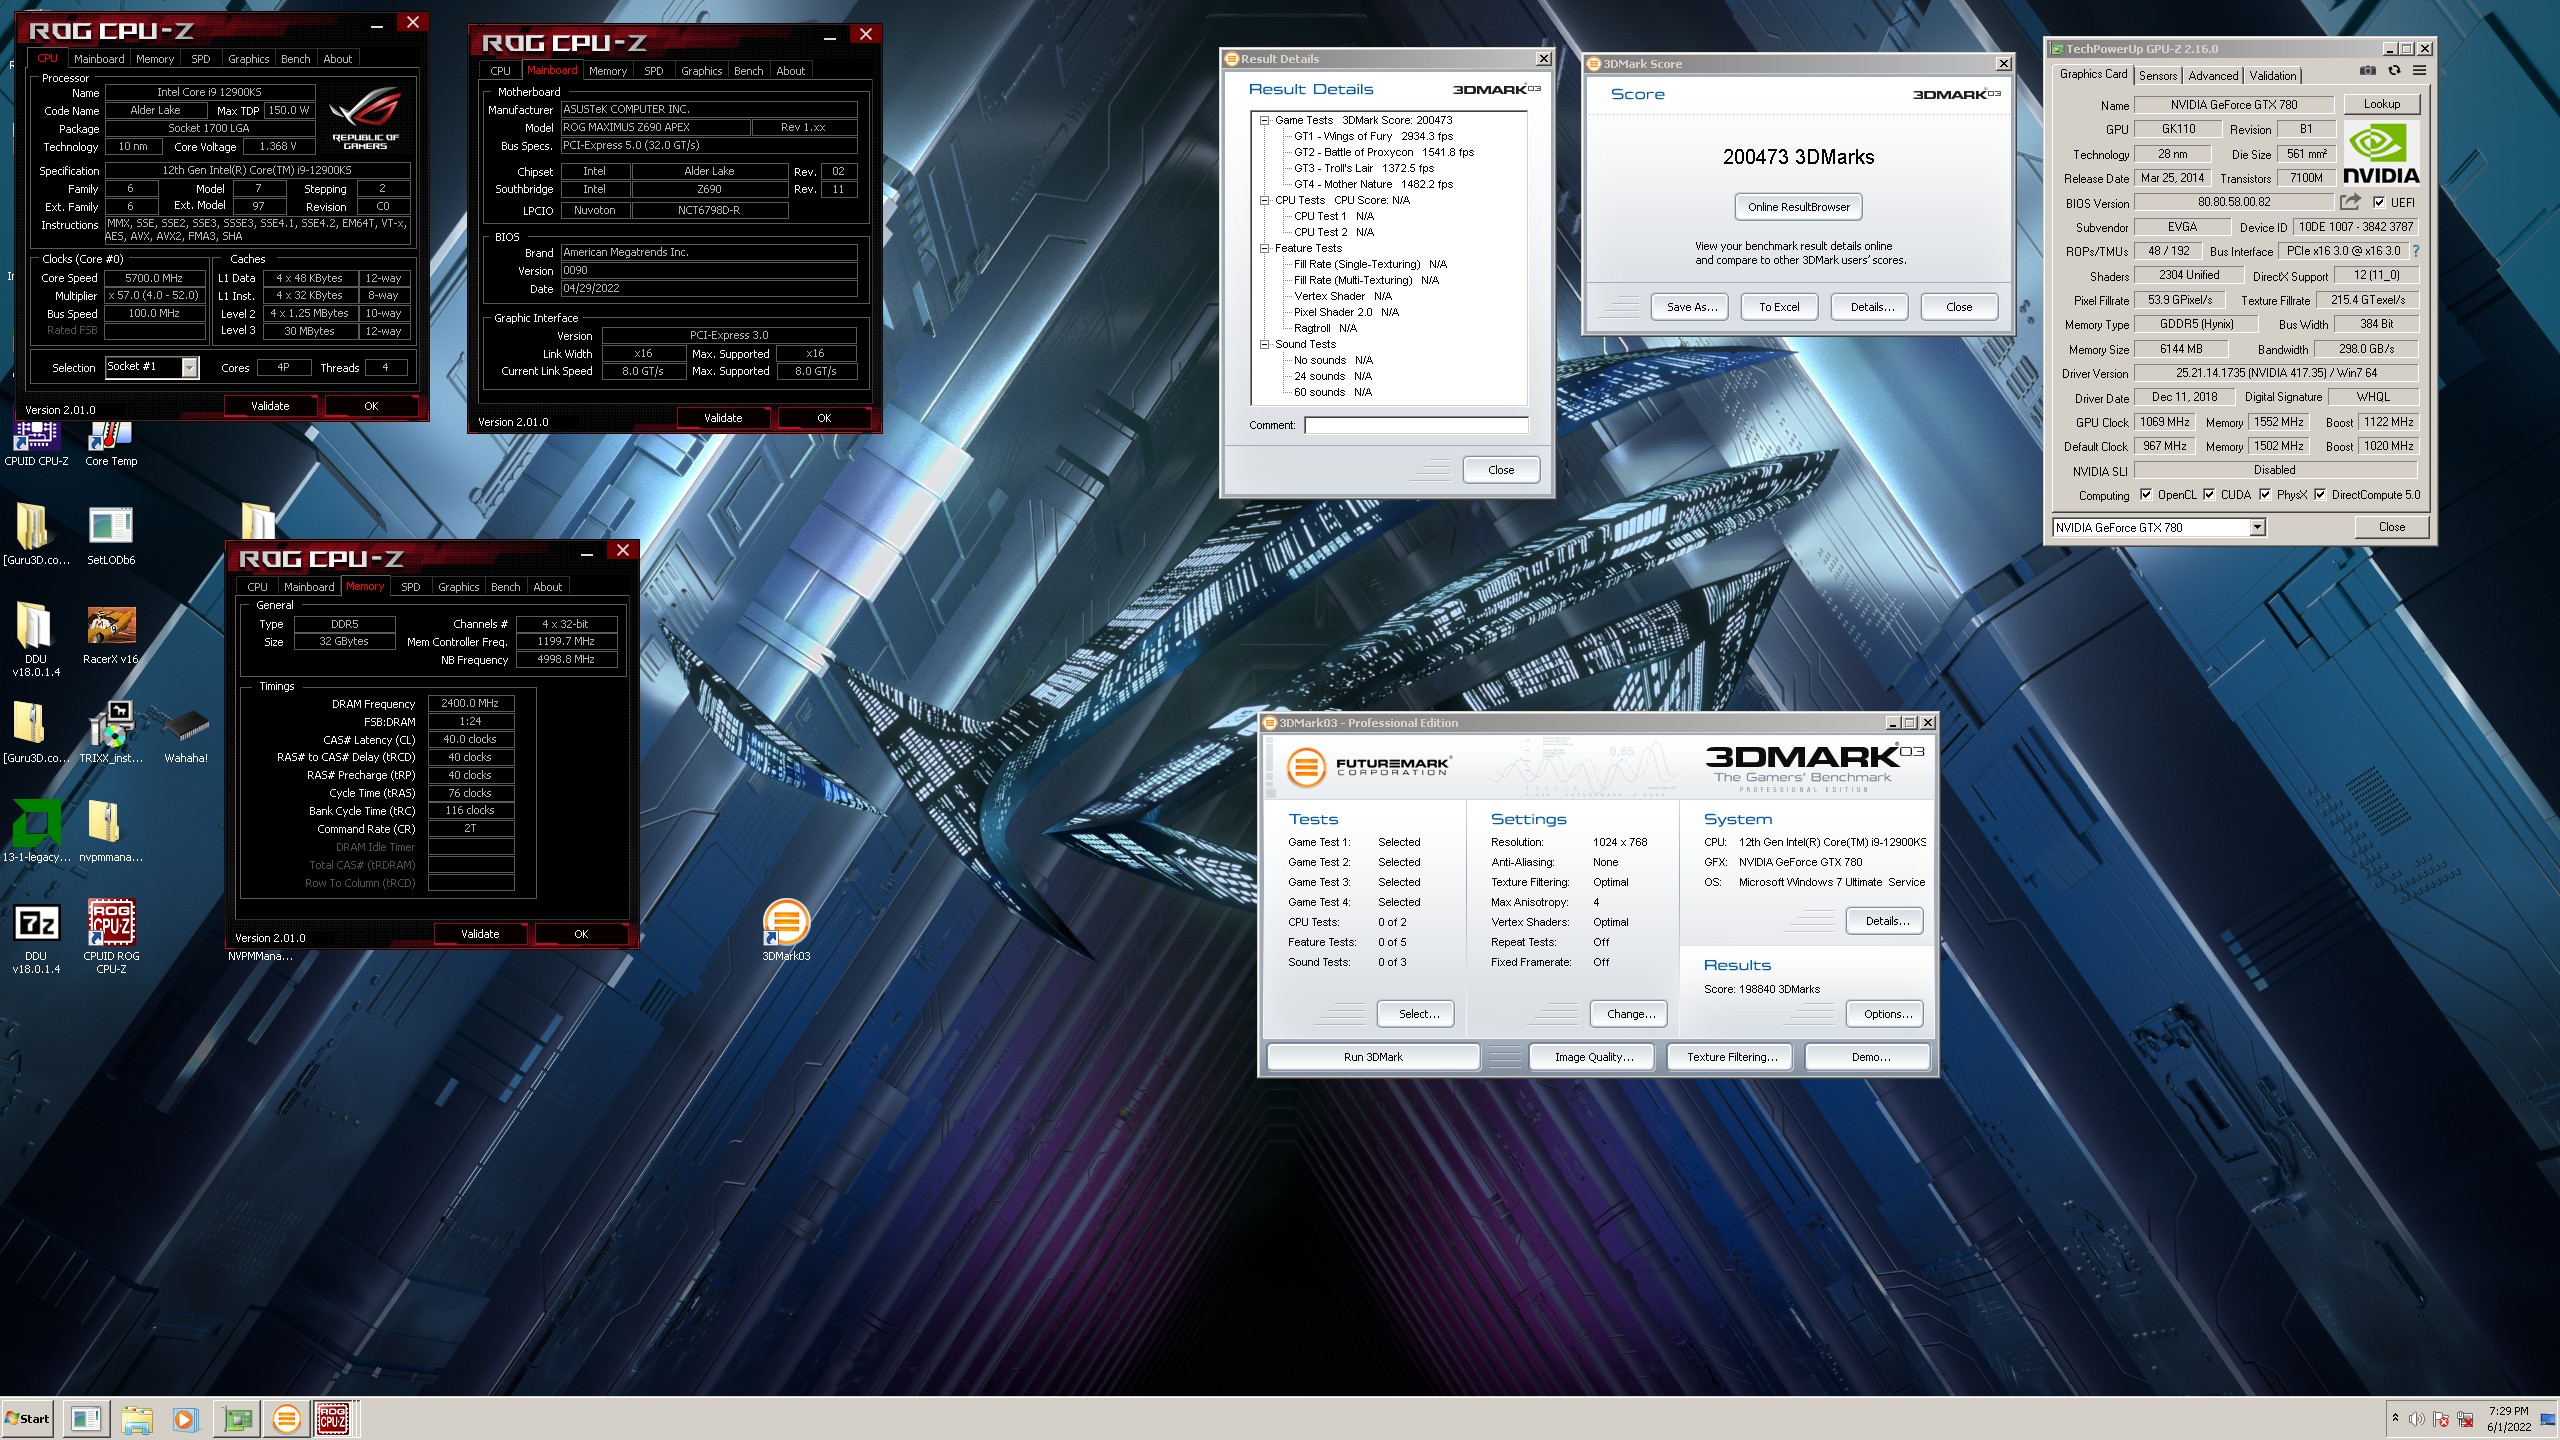Screen dimensions: 2560x1440
Task: Open CPUID CPU-Z desktop shortcut
Action: [36, 444]
